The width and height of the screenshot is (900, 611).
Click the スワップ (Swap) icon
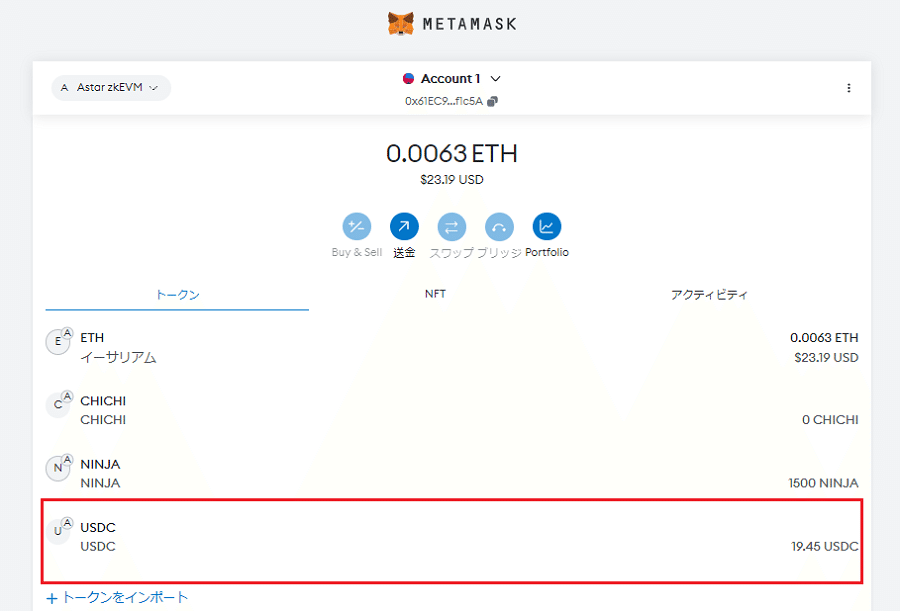point(451,227)
